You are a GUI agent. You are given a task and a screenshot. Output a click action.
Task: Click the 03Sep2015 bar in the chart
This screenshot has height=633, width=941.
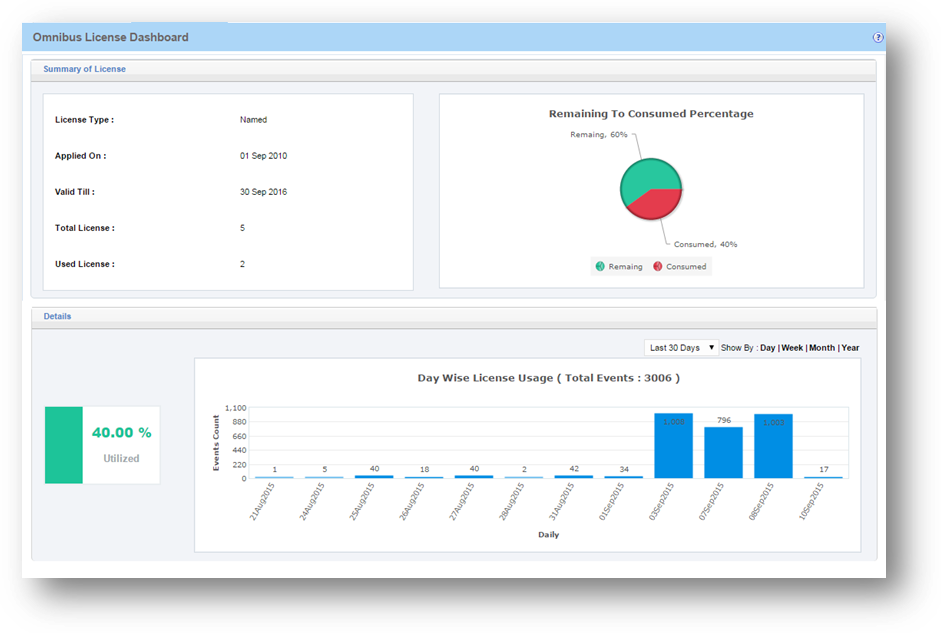pyautogui.click(x=673, y=446)
